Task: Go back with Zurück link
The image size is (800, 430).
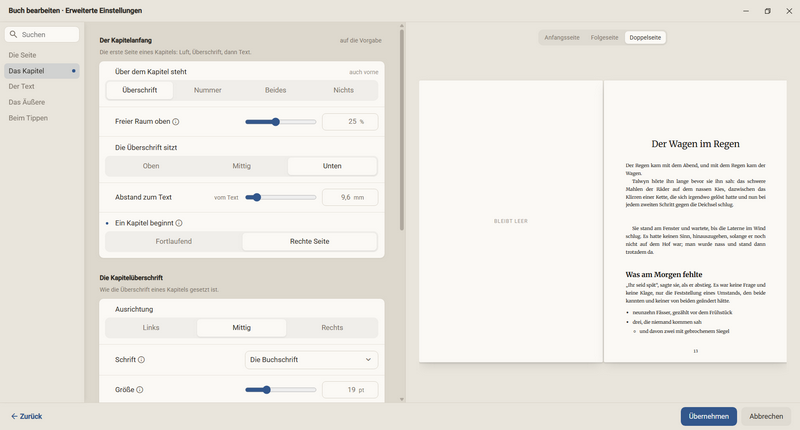Action: click(27, 416)
